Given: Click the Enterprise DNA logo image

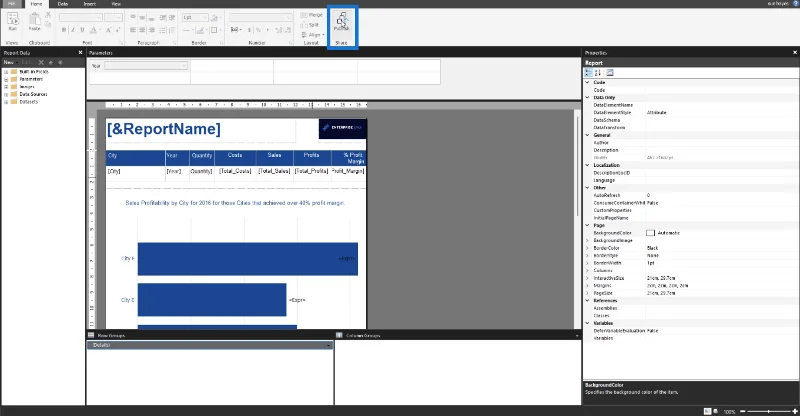Looking at the screenshot, I should point(342,128).
